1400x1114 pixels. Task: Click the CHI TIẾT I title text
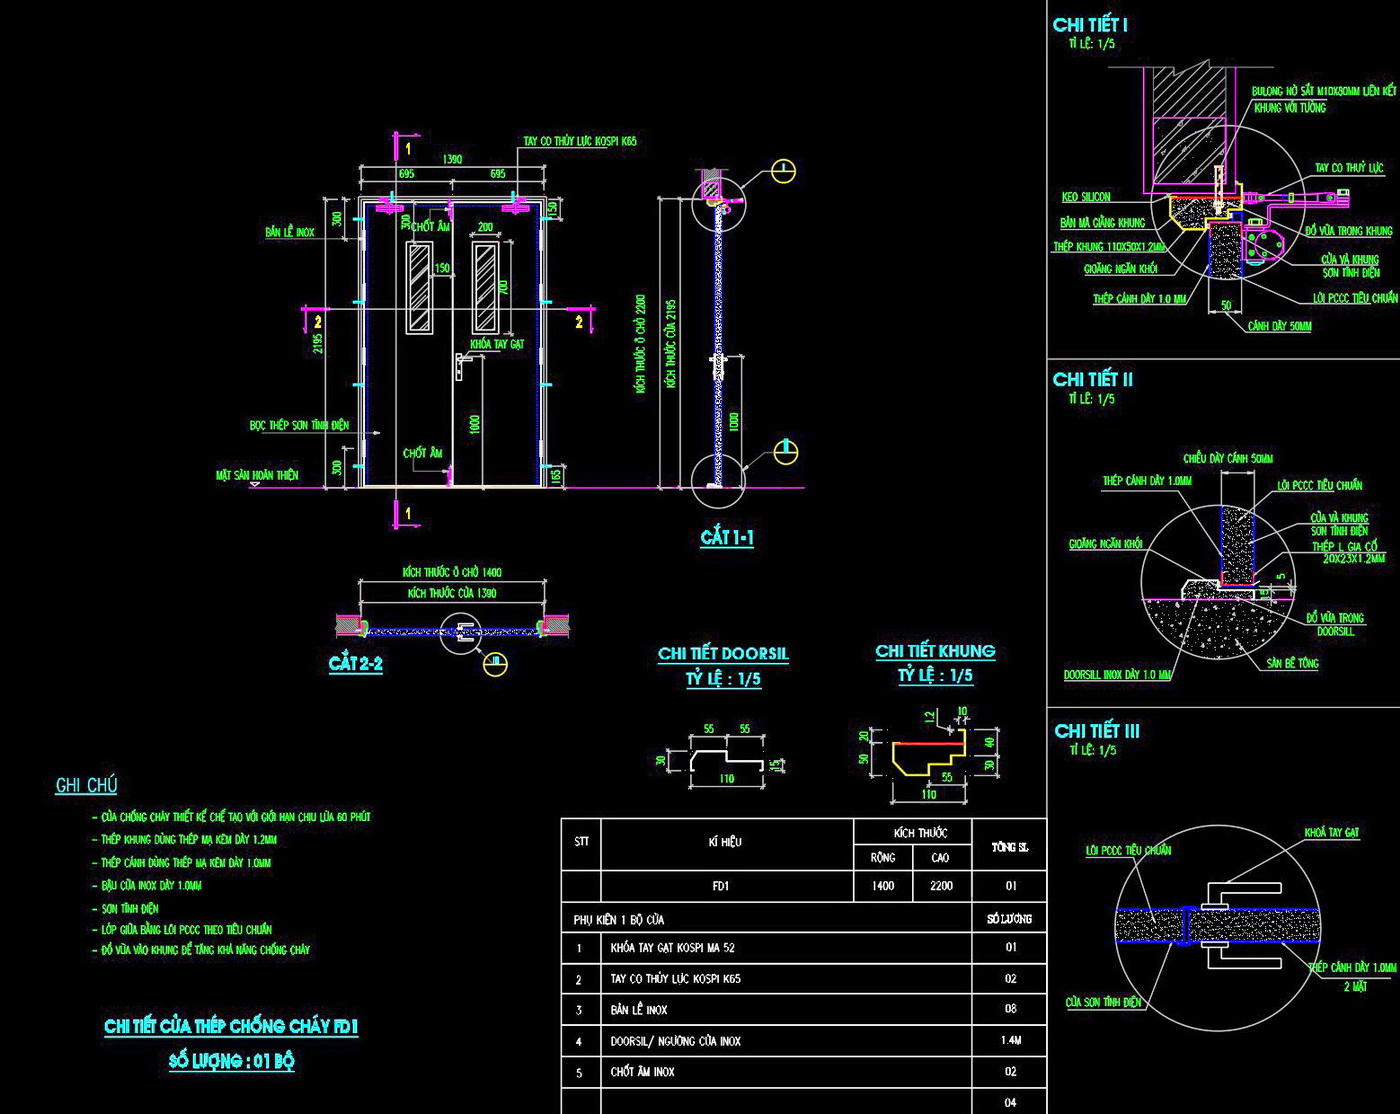click(1090, 25)
